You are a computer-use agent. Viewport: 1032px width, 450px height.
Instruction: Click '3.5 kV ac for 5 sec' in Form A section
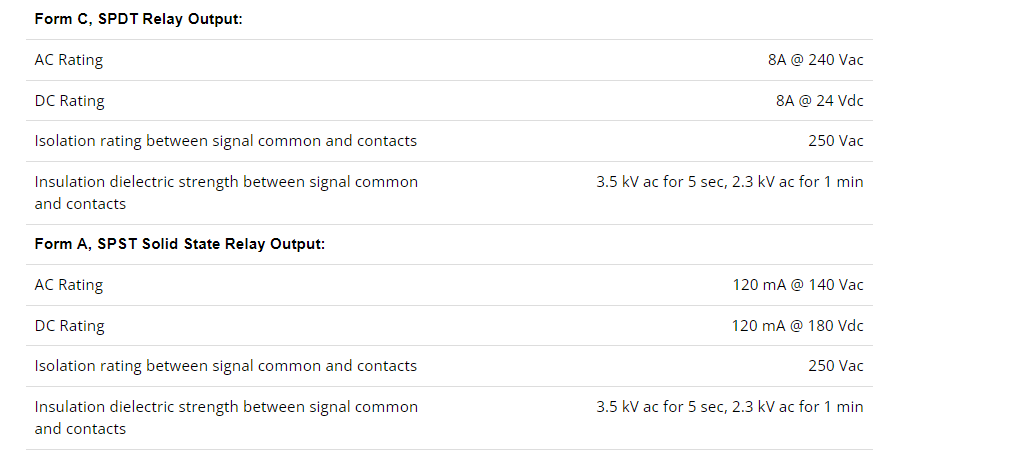click(x=659, y=407)
